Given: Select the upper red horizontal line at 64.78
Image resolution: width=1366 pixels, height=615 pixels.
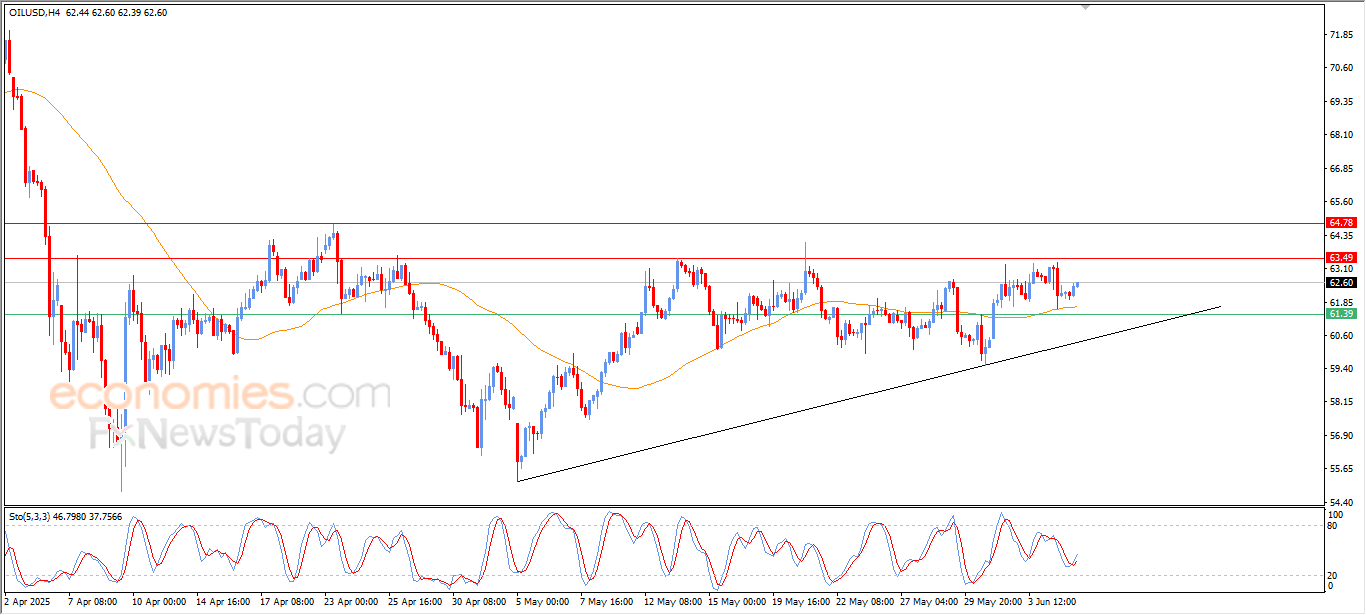Looking at the screenshot, I should pos(662,223).
